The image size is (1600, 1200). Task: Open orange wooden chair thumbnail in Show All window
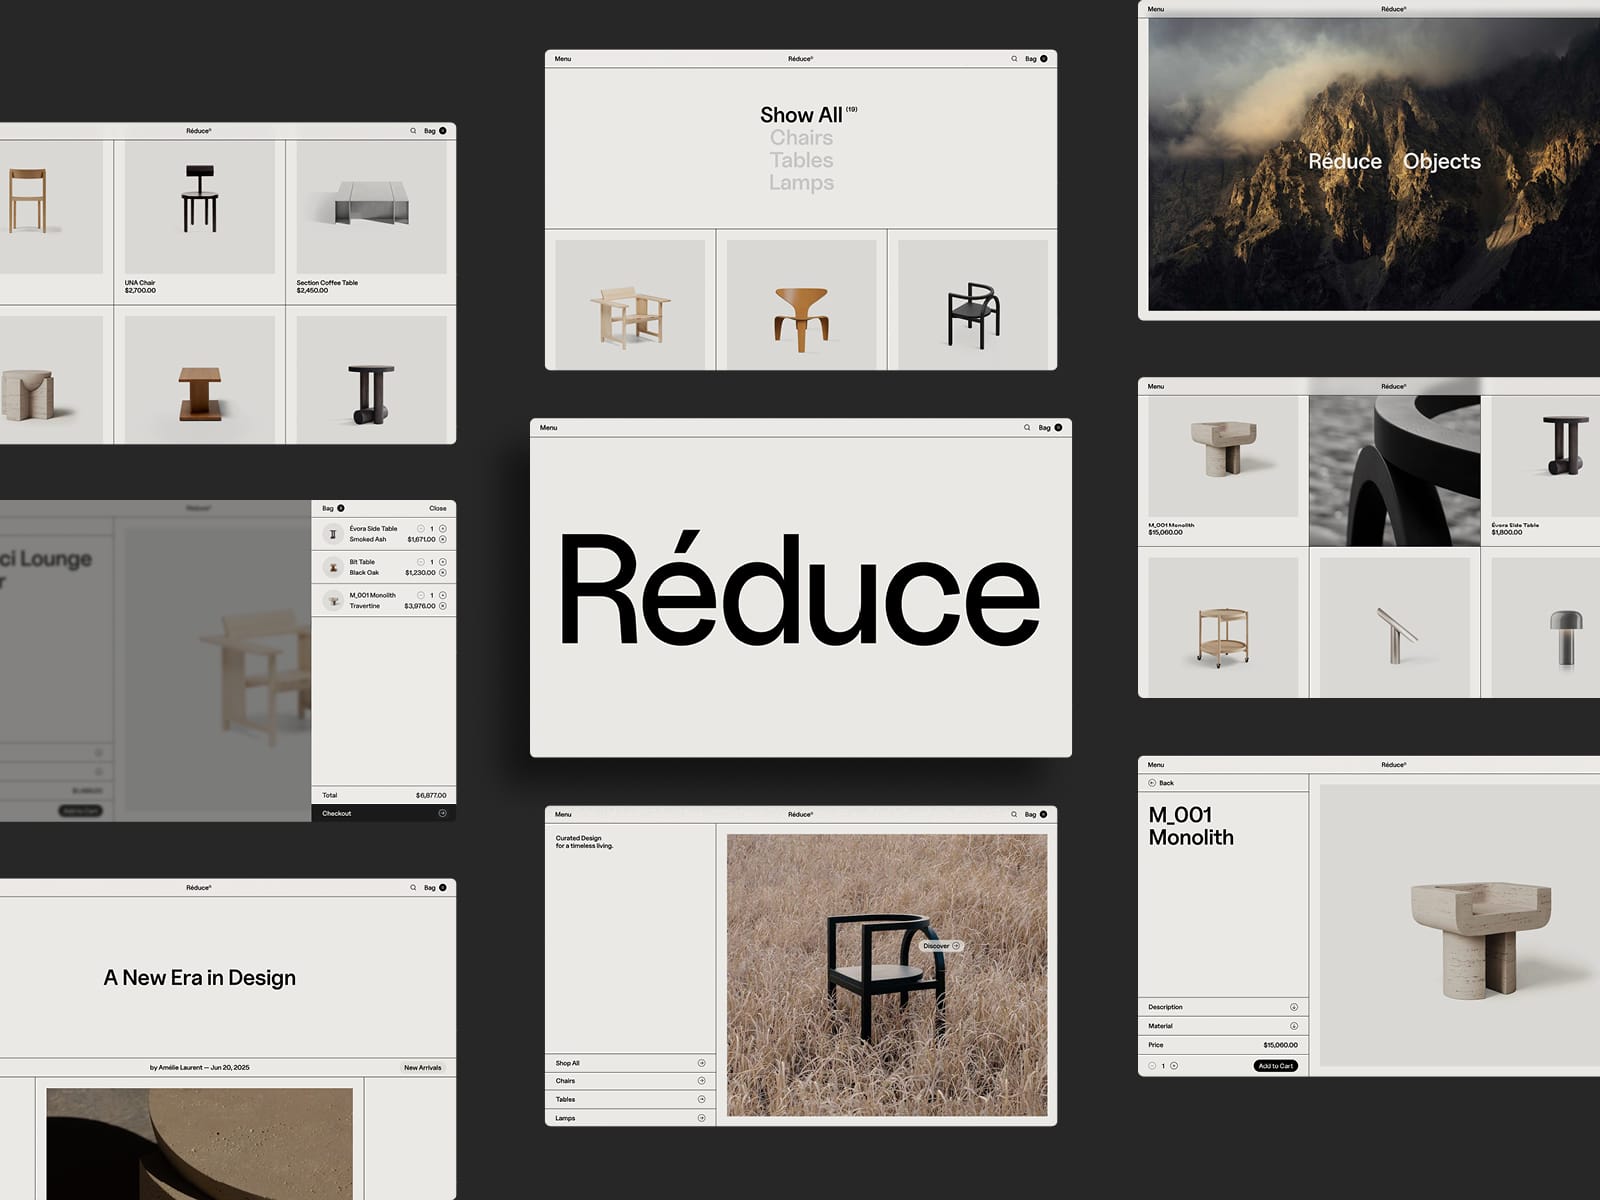801,305
